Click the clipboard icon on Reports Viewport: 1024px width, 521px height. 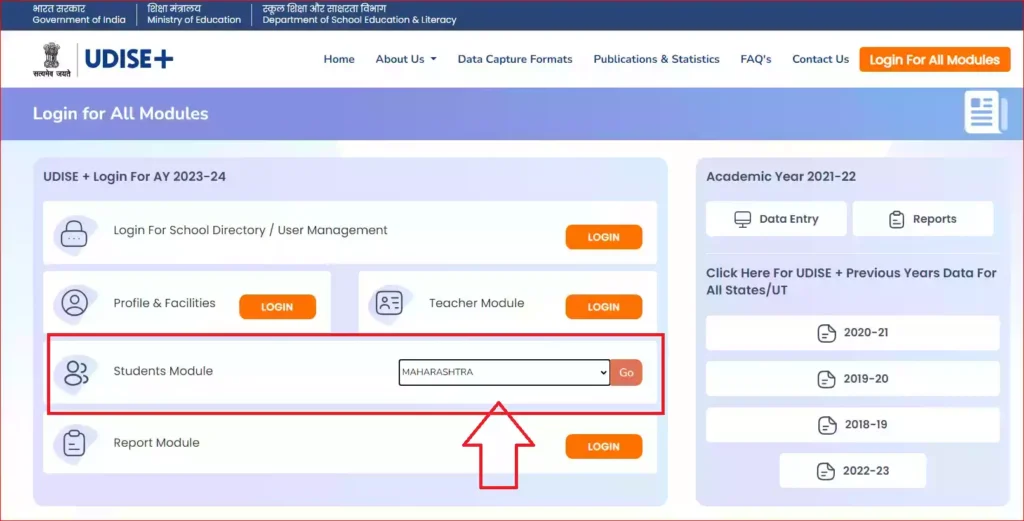(x=897, y=219)
